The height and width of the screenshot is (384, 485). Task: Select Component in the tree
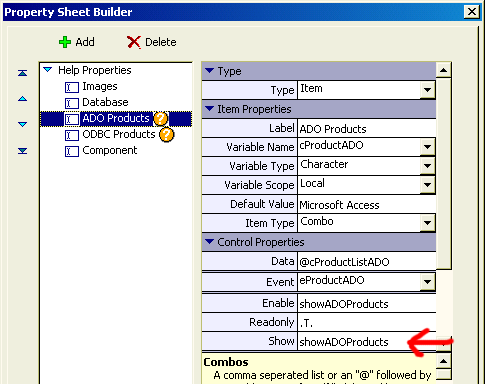coord(110,151)
